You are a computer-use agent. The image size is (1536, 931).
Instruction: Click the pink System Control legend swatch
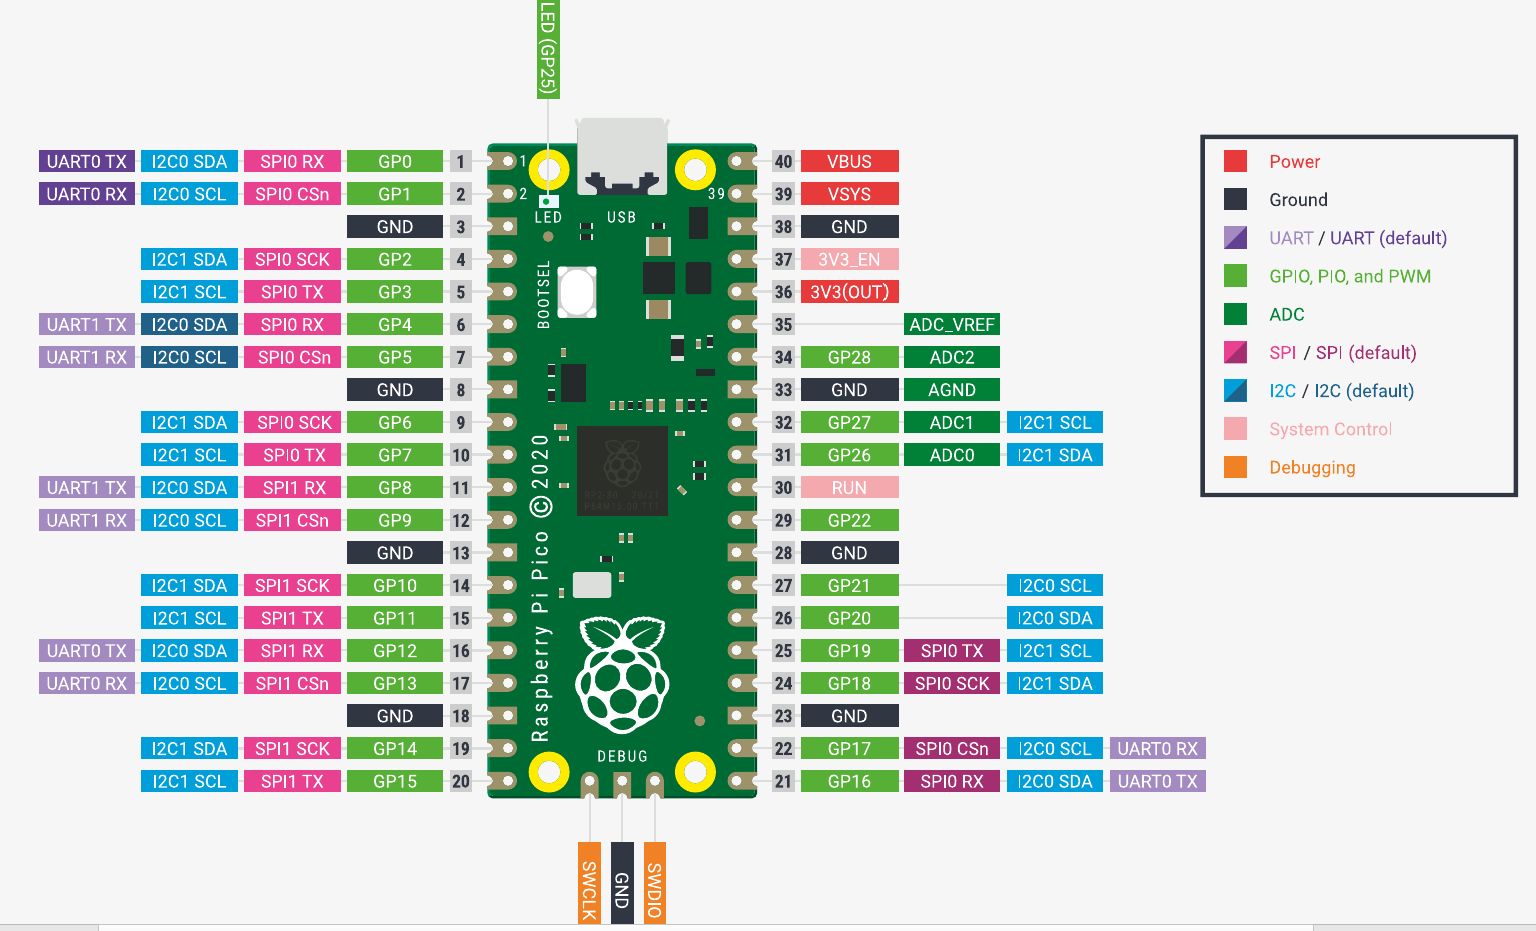pos(1235,429)
